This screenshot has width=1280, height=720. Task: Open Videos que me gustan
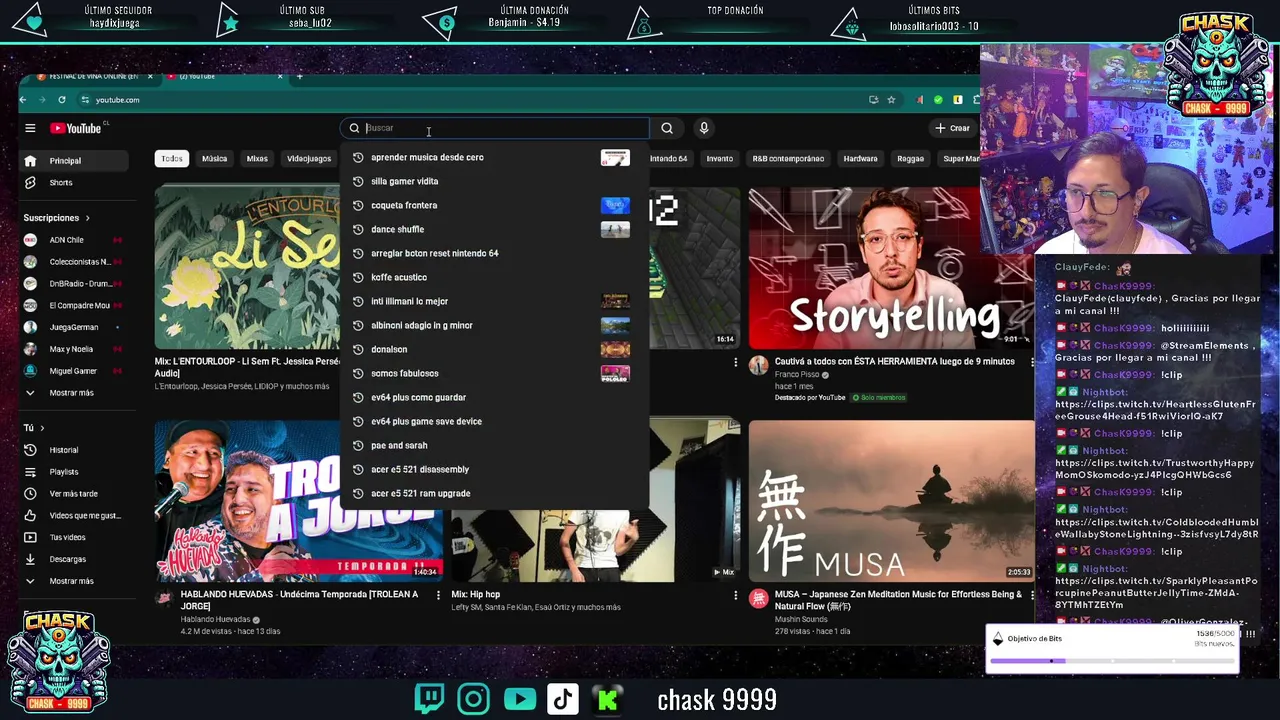pos(75,516)
